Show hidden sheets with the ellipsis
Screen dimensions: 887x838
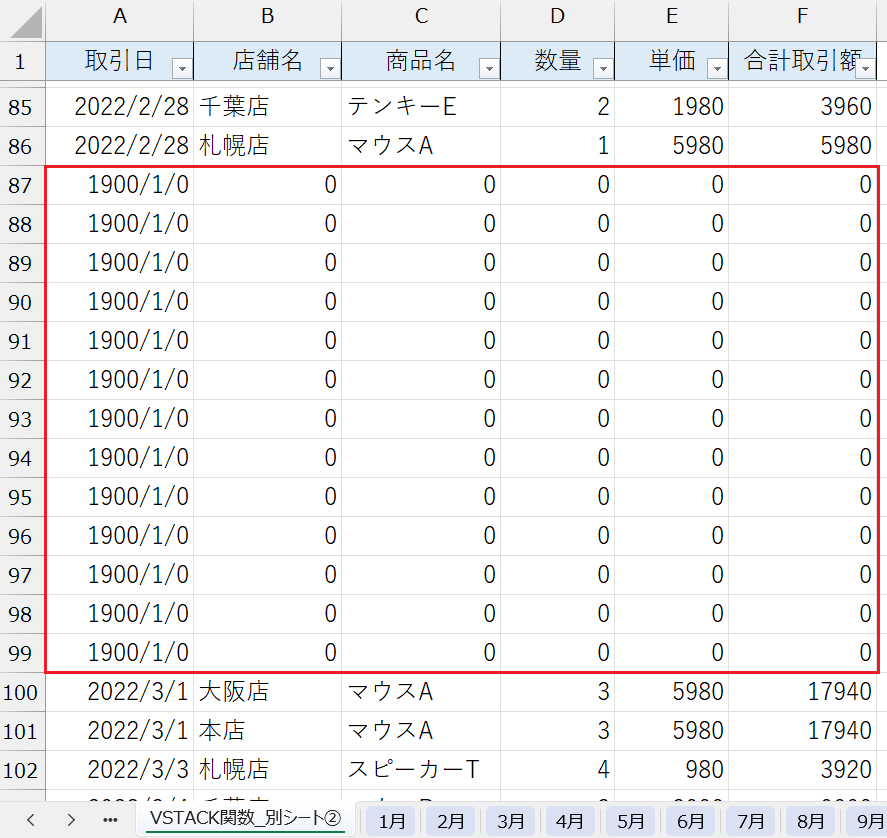110,819
